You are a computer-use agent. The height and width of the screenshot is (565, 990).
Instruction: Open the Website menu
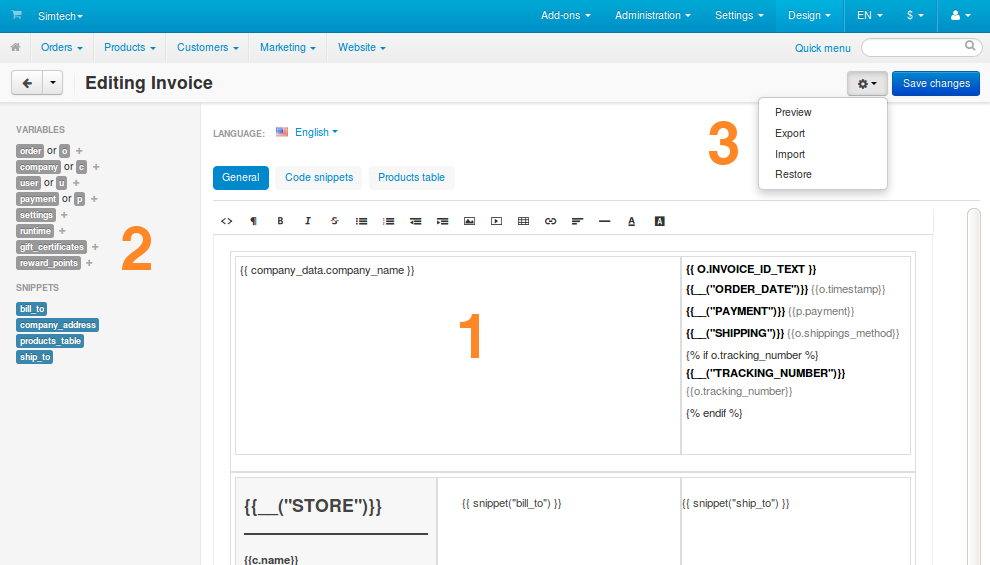tap(361, 47)
